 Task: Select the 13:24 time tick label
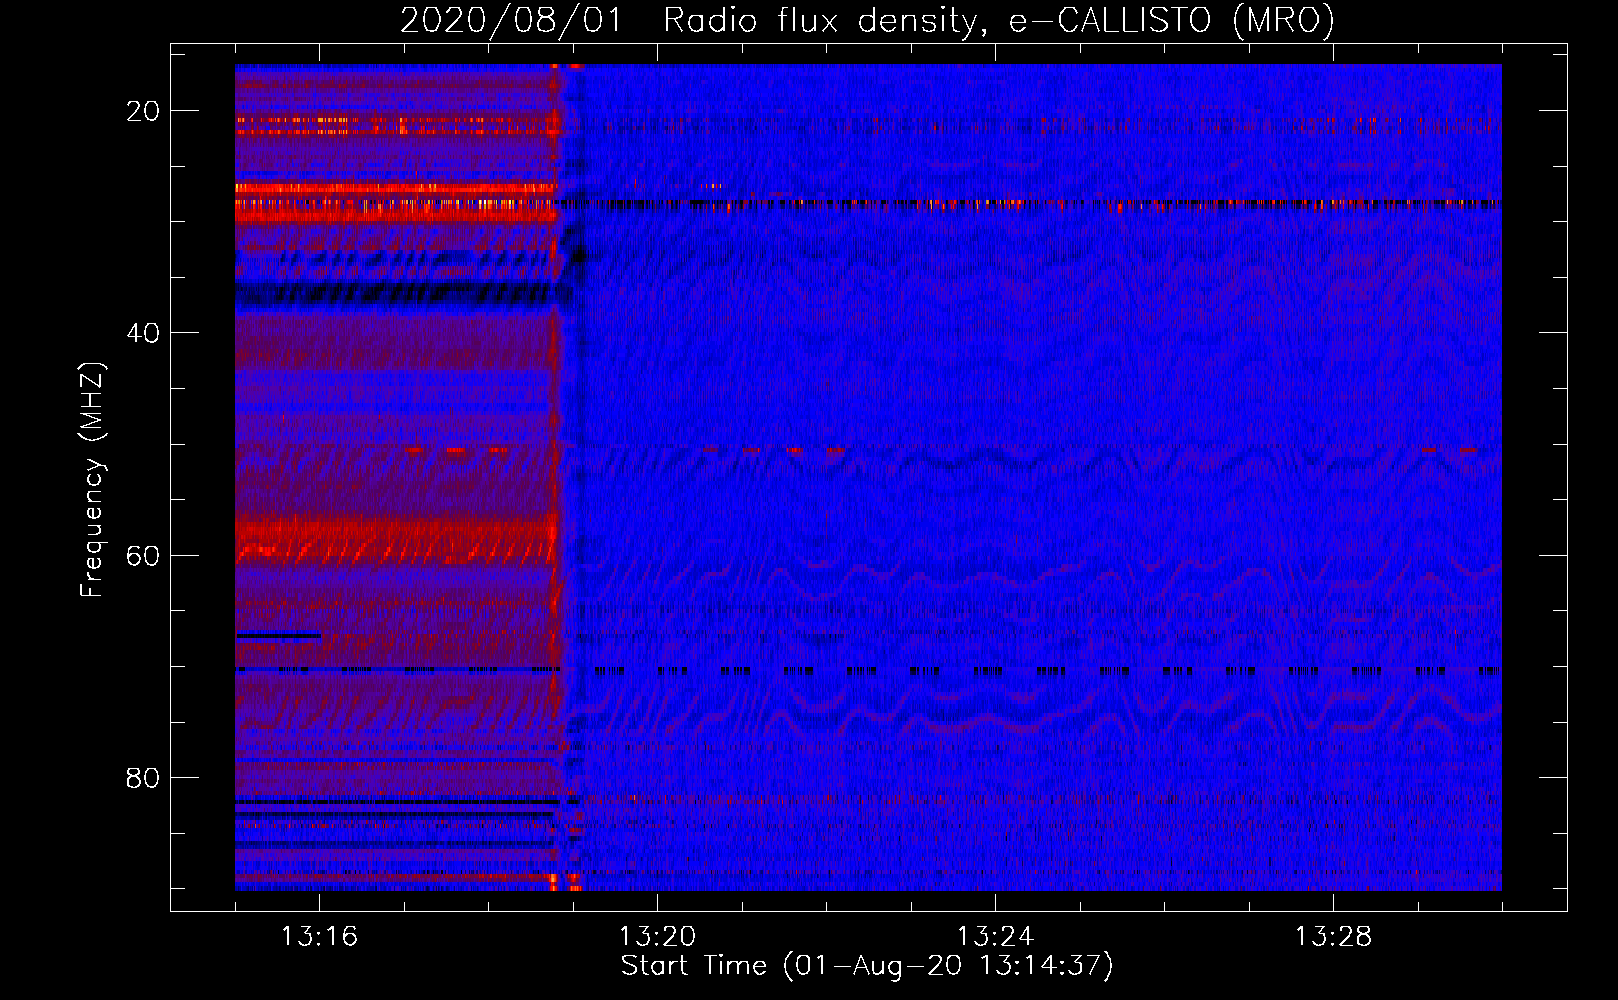[x=995, y=937]
